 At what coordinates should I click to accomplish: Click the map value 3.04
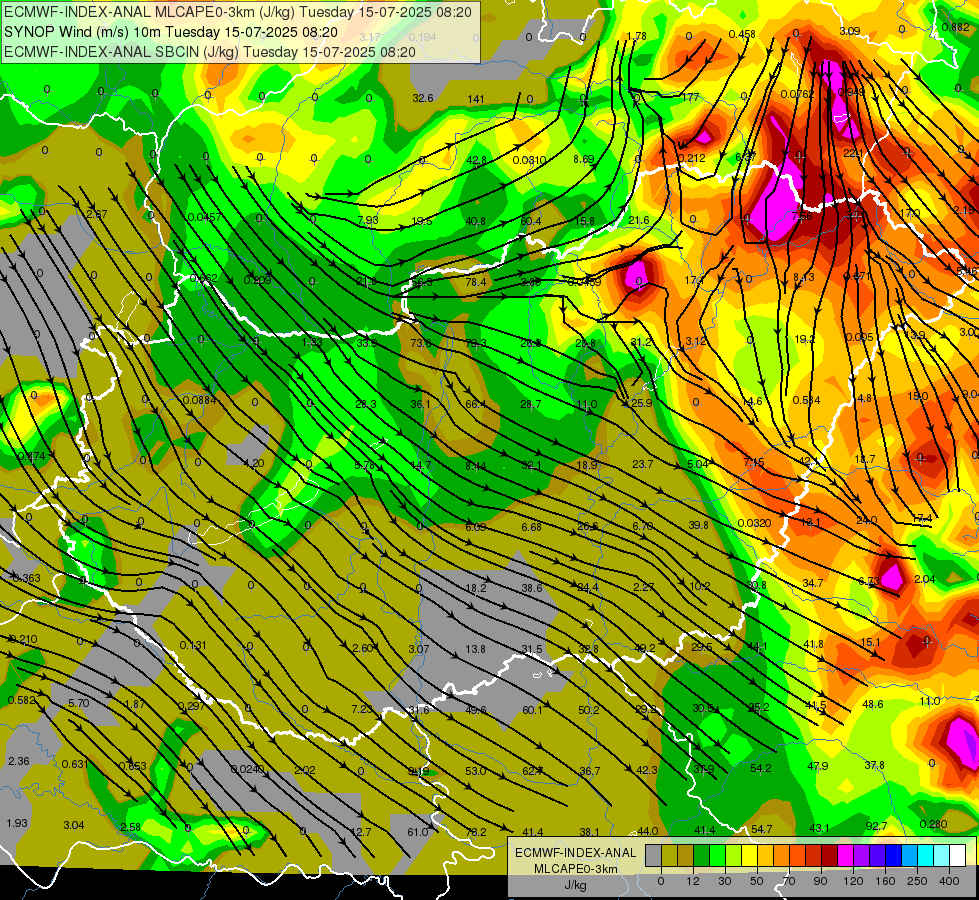tap(74, 825)
